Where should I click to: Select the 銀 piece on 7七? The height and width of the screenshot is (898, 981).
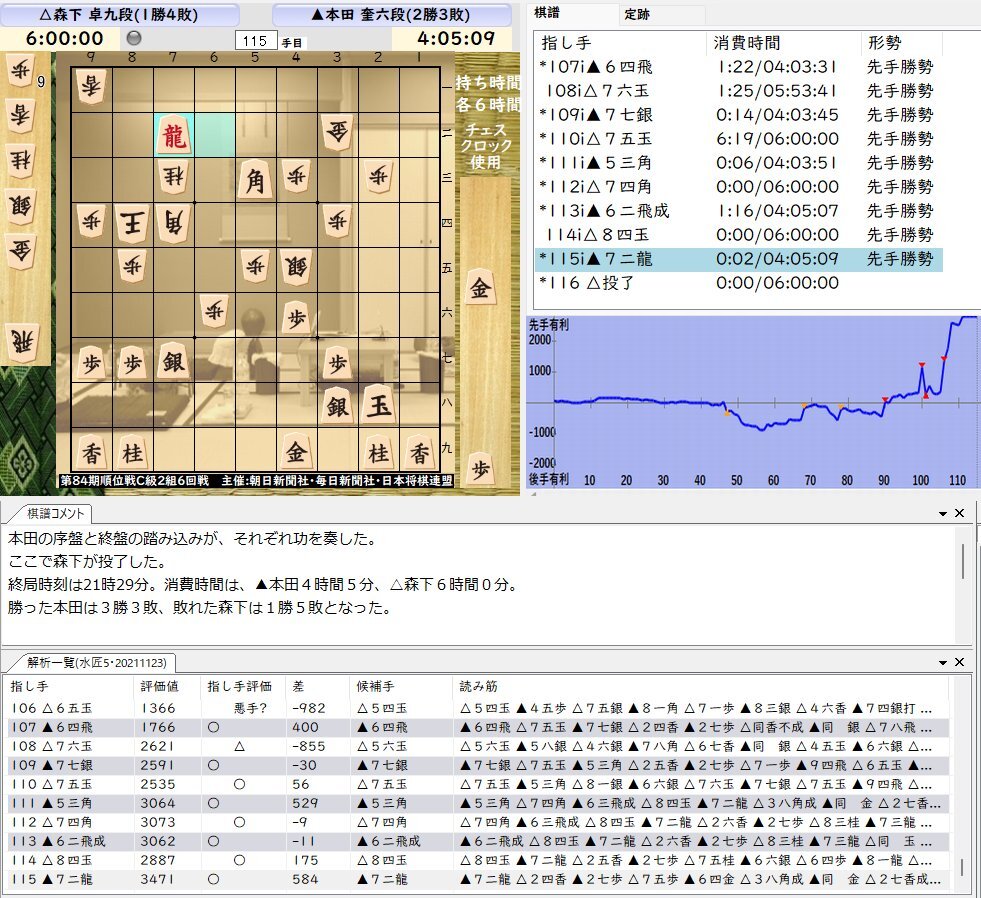point(174,361)
